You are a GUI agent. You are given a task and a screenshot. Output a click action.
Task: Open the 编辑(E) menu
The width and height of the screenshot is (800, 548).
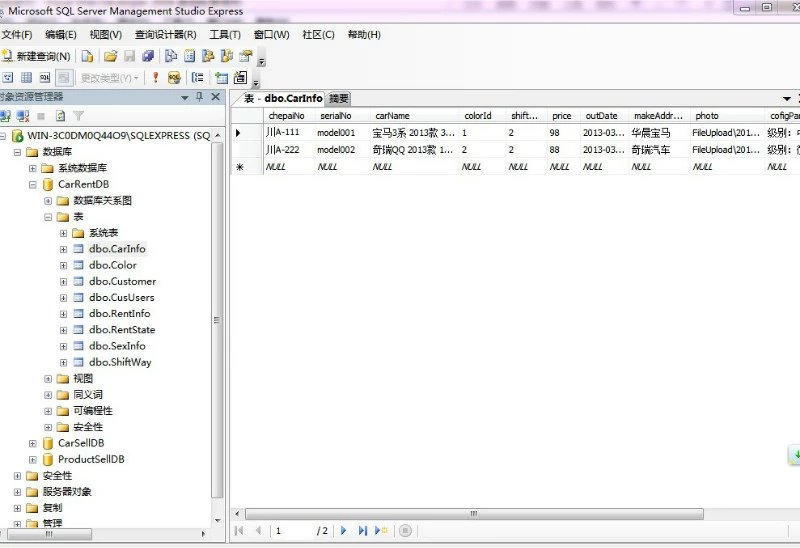click(x=61, y=35)
